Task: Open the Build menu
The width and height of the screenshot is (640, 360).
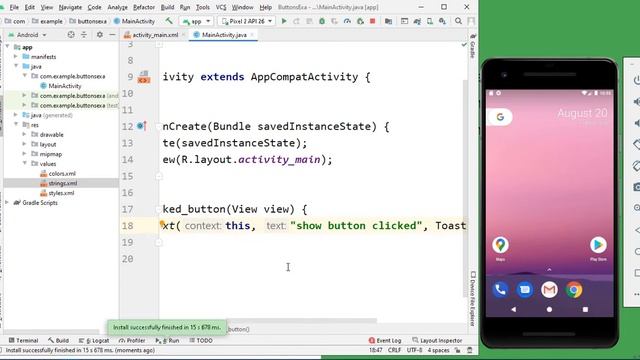Action: (167, 7)
